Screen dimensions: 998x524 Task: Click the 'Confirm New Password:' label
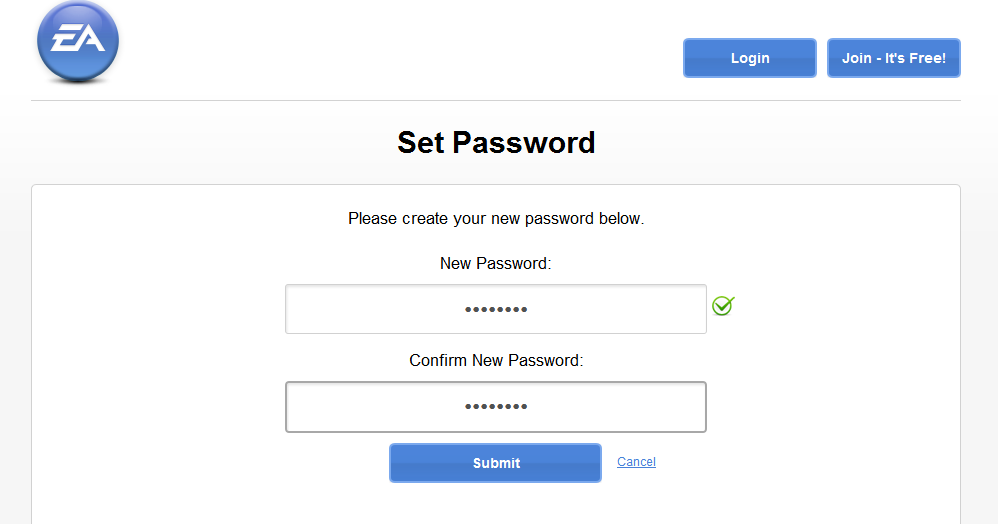(x=496, y=360)
